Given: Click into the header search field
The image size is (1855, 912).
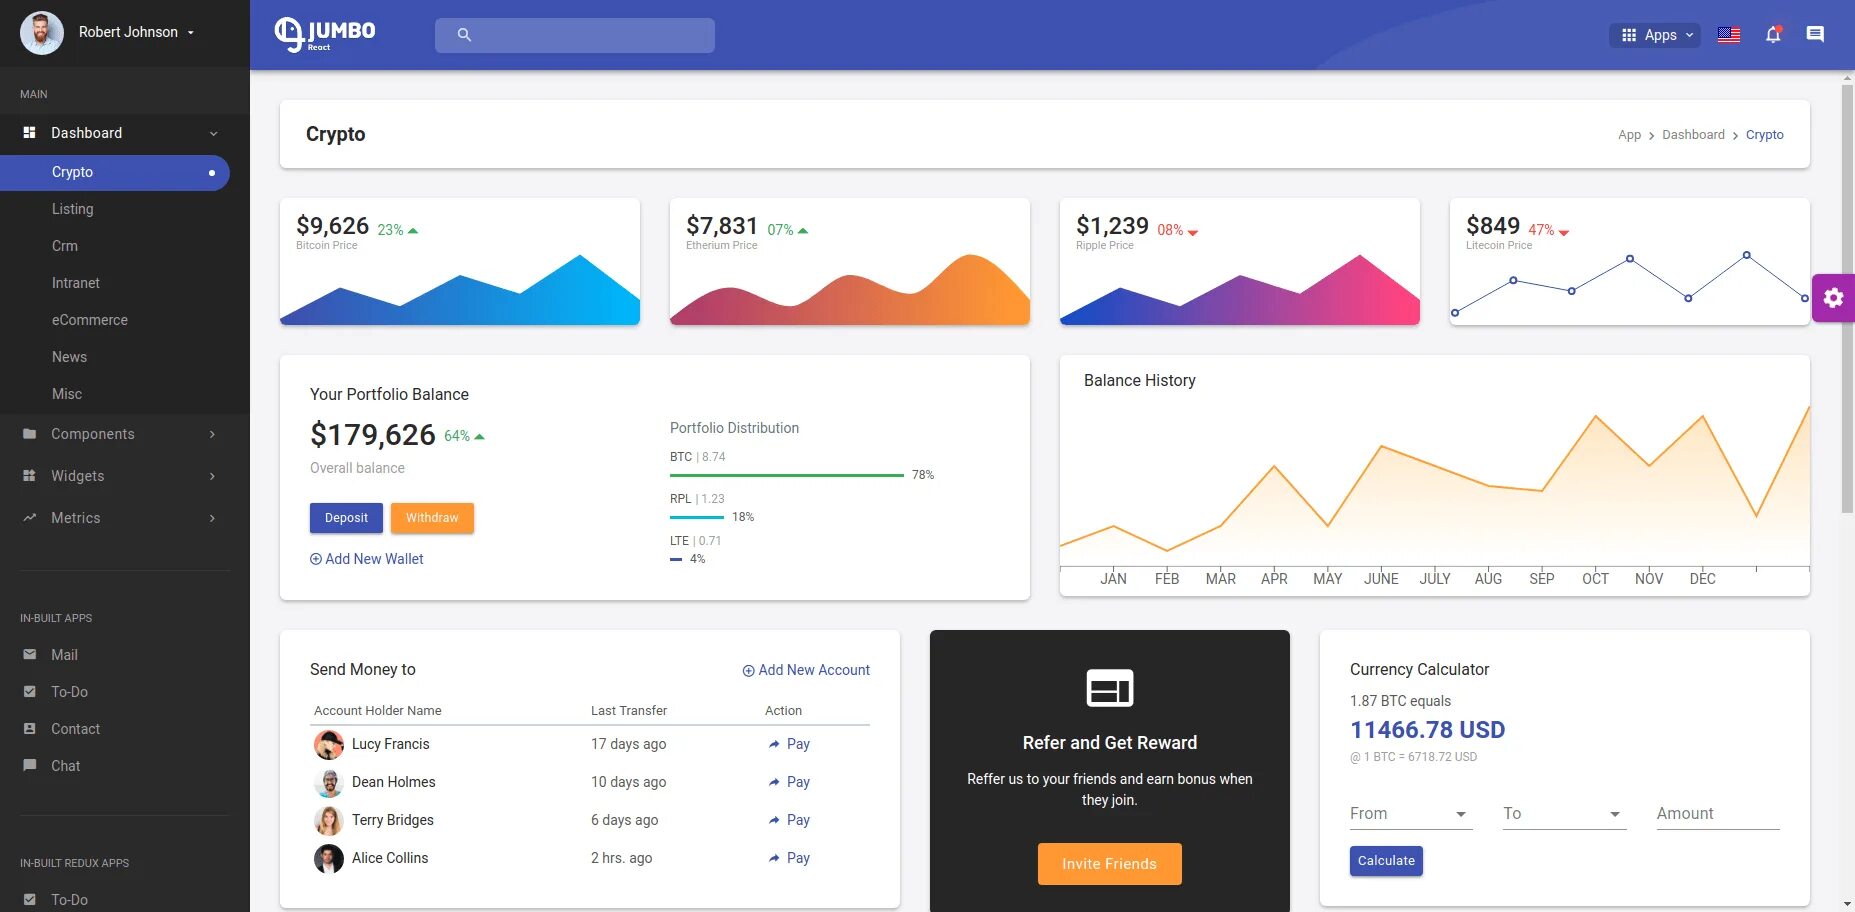Looking at the screenshot, I should [x=575, y=35].
